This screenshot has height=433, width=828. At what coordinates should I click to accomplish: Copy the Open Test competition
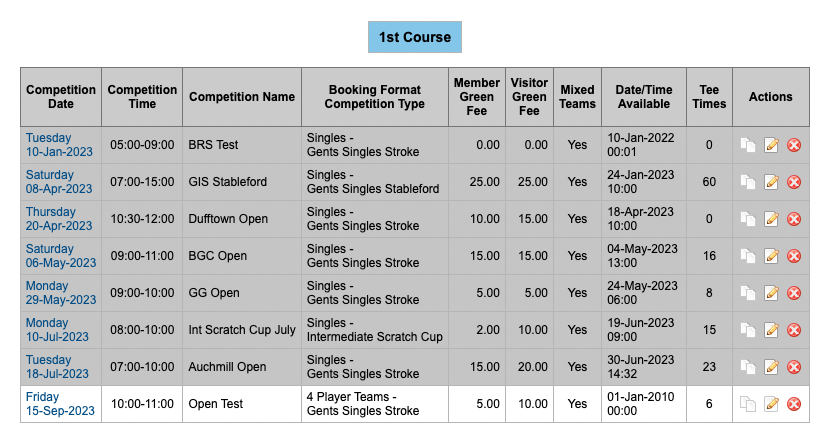(x=748, y=404)
